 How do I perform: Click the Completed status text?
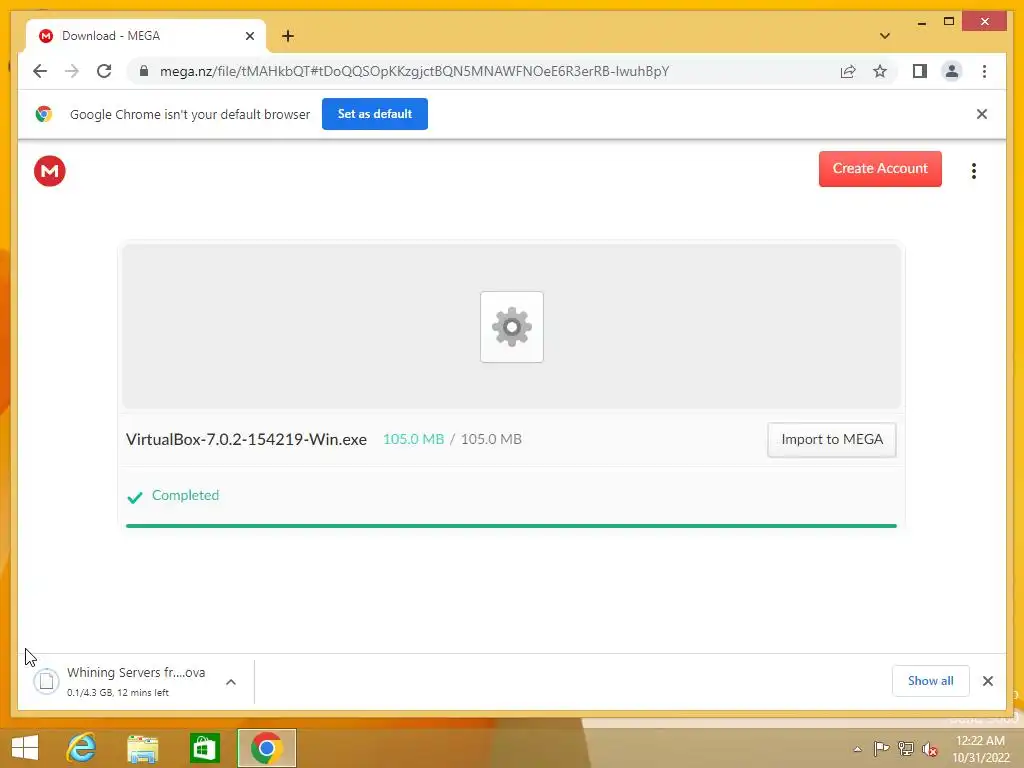pyautogui.click(x=185, y=495)
